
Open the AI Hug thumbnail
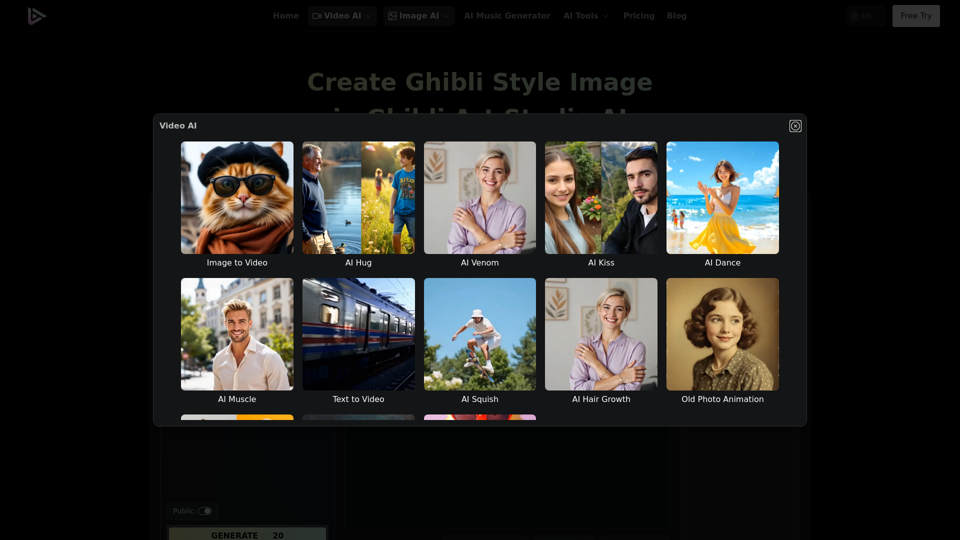tap(358, 198)
